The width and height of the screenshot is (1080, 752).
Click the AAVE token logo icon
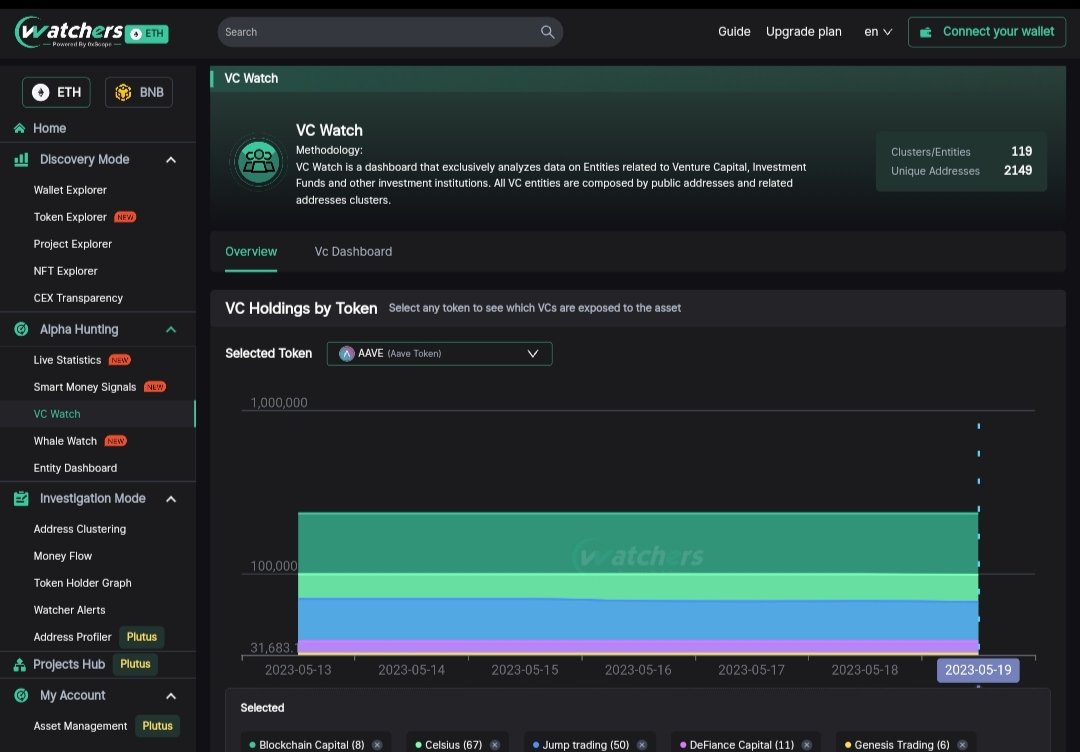tap(346, 353)
